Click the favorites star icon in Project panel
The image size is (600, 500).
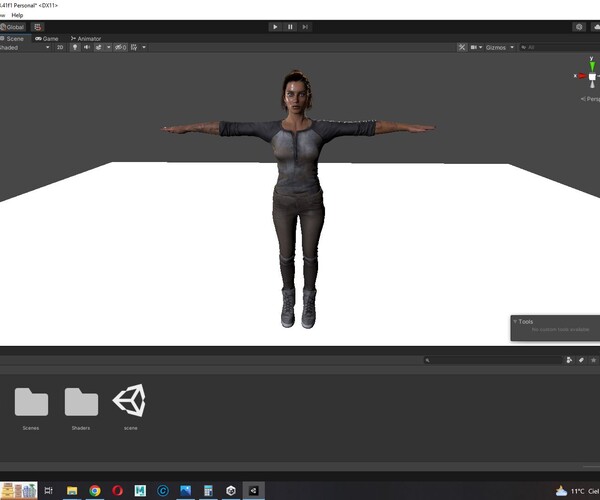pos(593,360)
